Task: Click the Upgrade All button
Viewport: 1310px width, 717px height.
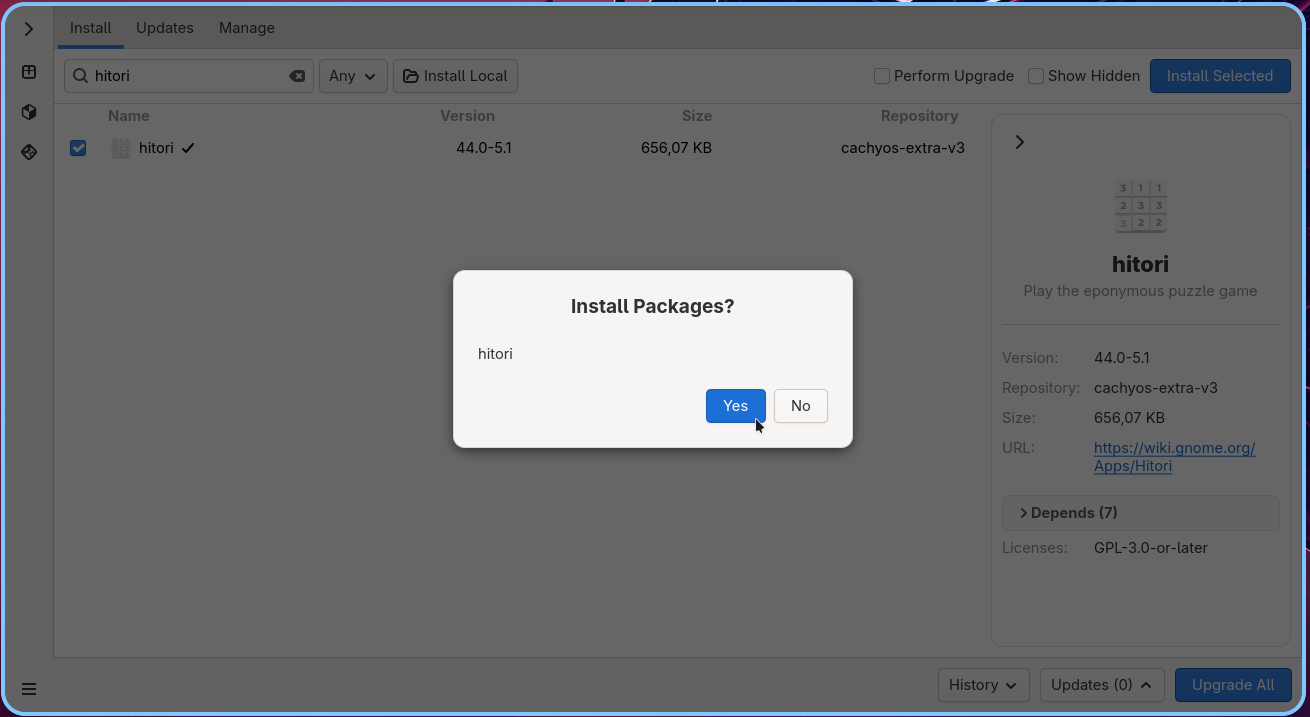Action: 1233,685
